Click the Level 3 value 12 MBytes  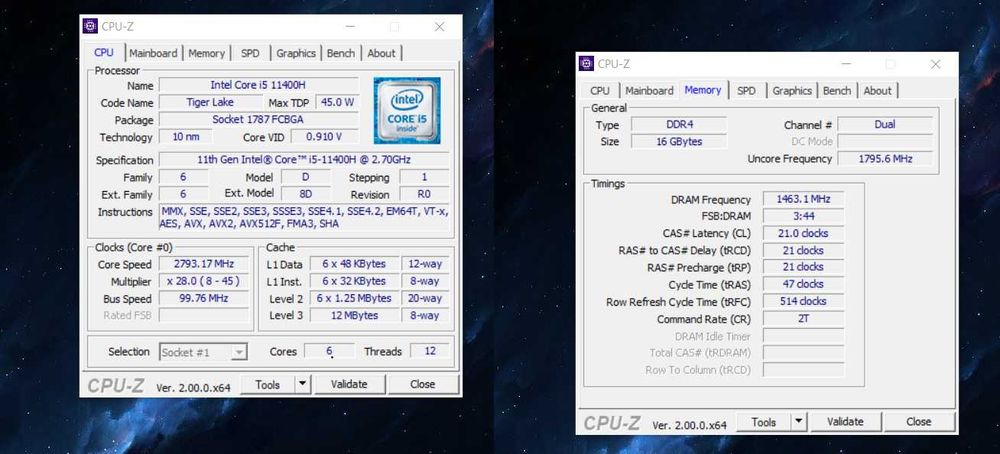(x=355, y=316)
